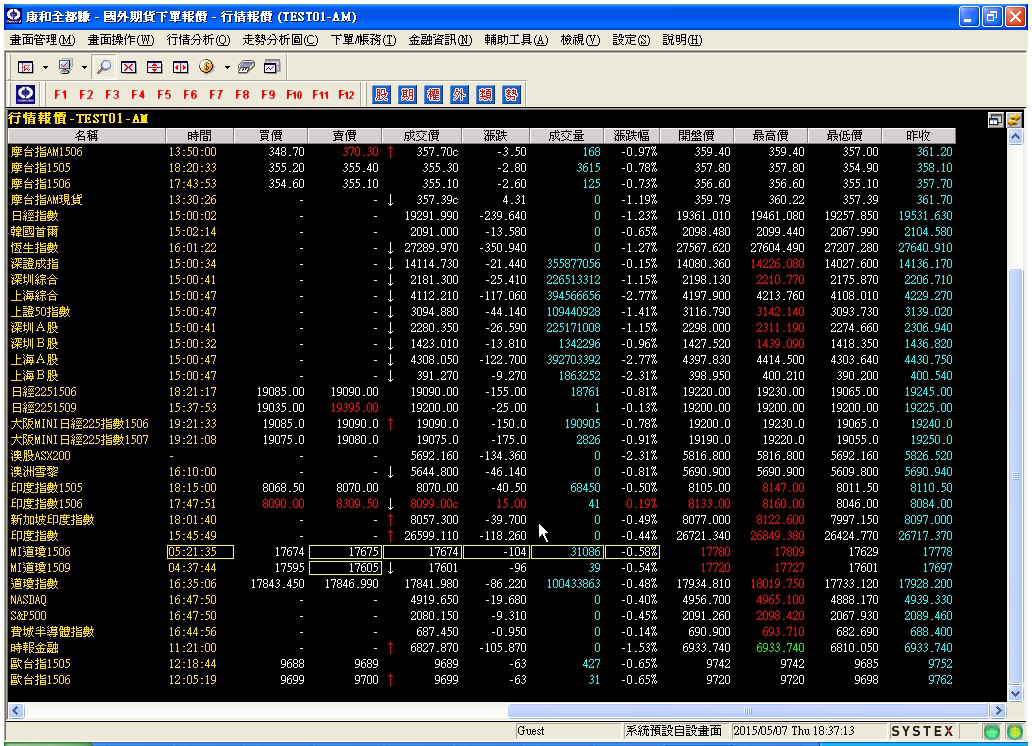Click the 成交價 column header
1032x746 pixels.
(x=421, y=136)
